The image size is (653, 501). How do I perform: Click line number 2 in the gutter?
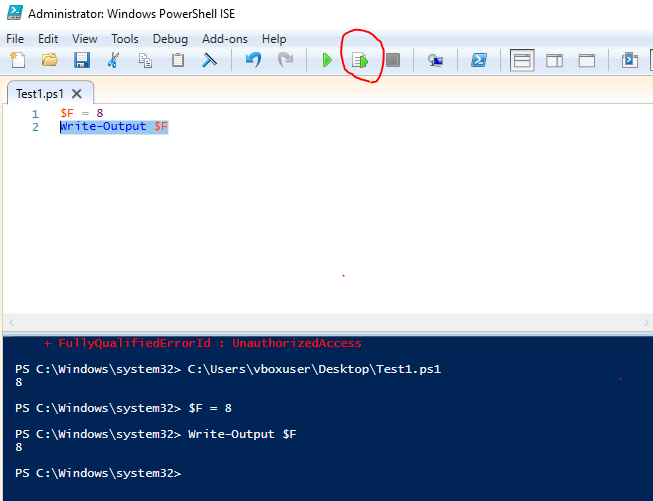coord(35,127)
